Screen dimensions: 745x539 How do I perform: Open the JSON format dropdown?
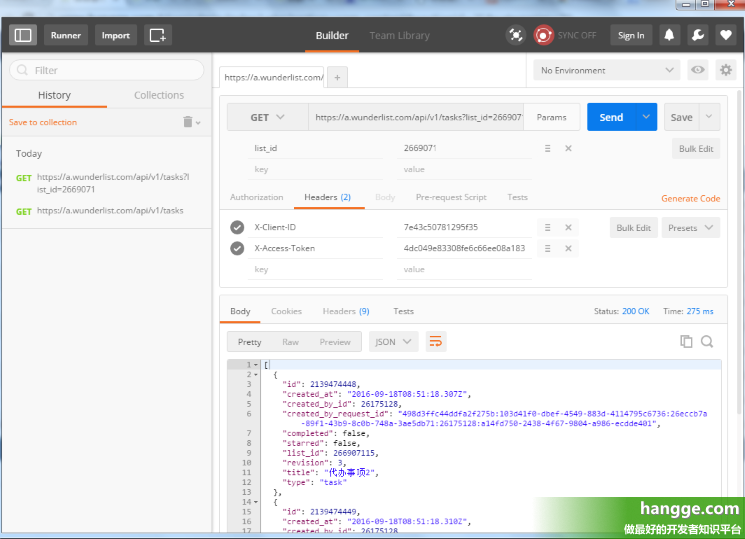click(393, 341)
